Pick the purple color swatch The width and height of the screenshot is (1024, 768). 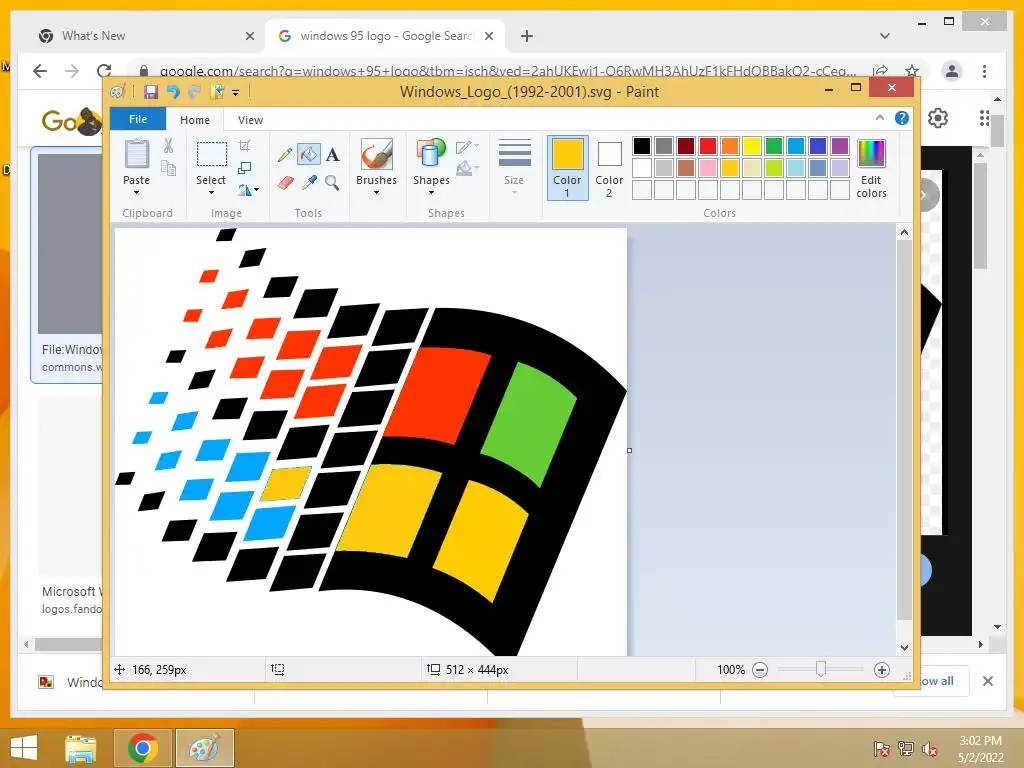point(840,146)
